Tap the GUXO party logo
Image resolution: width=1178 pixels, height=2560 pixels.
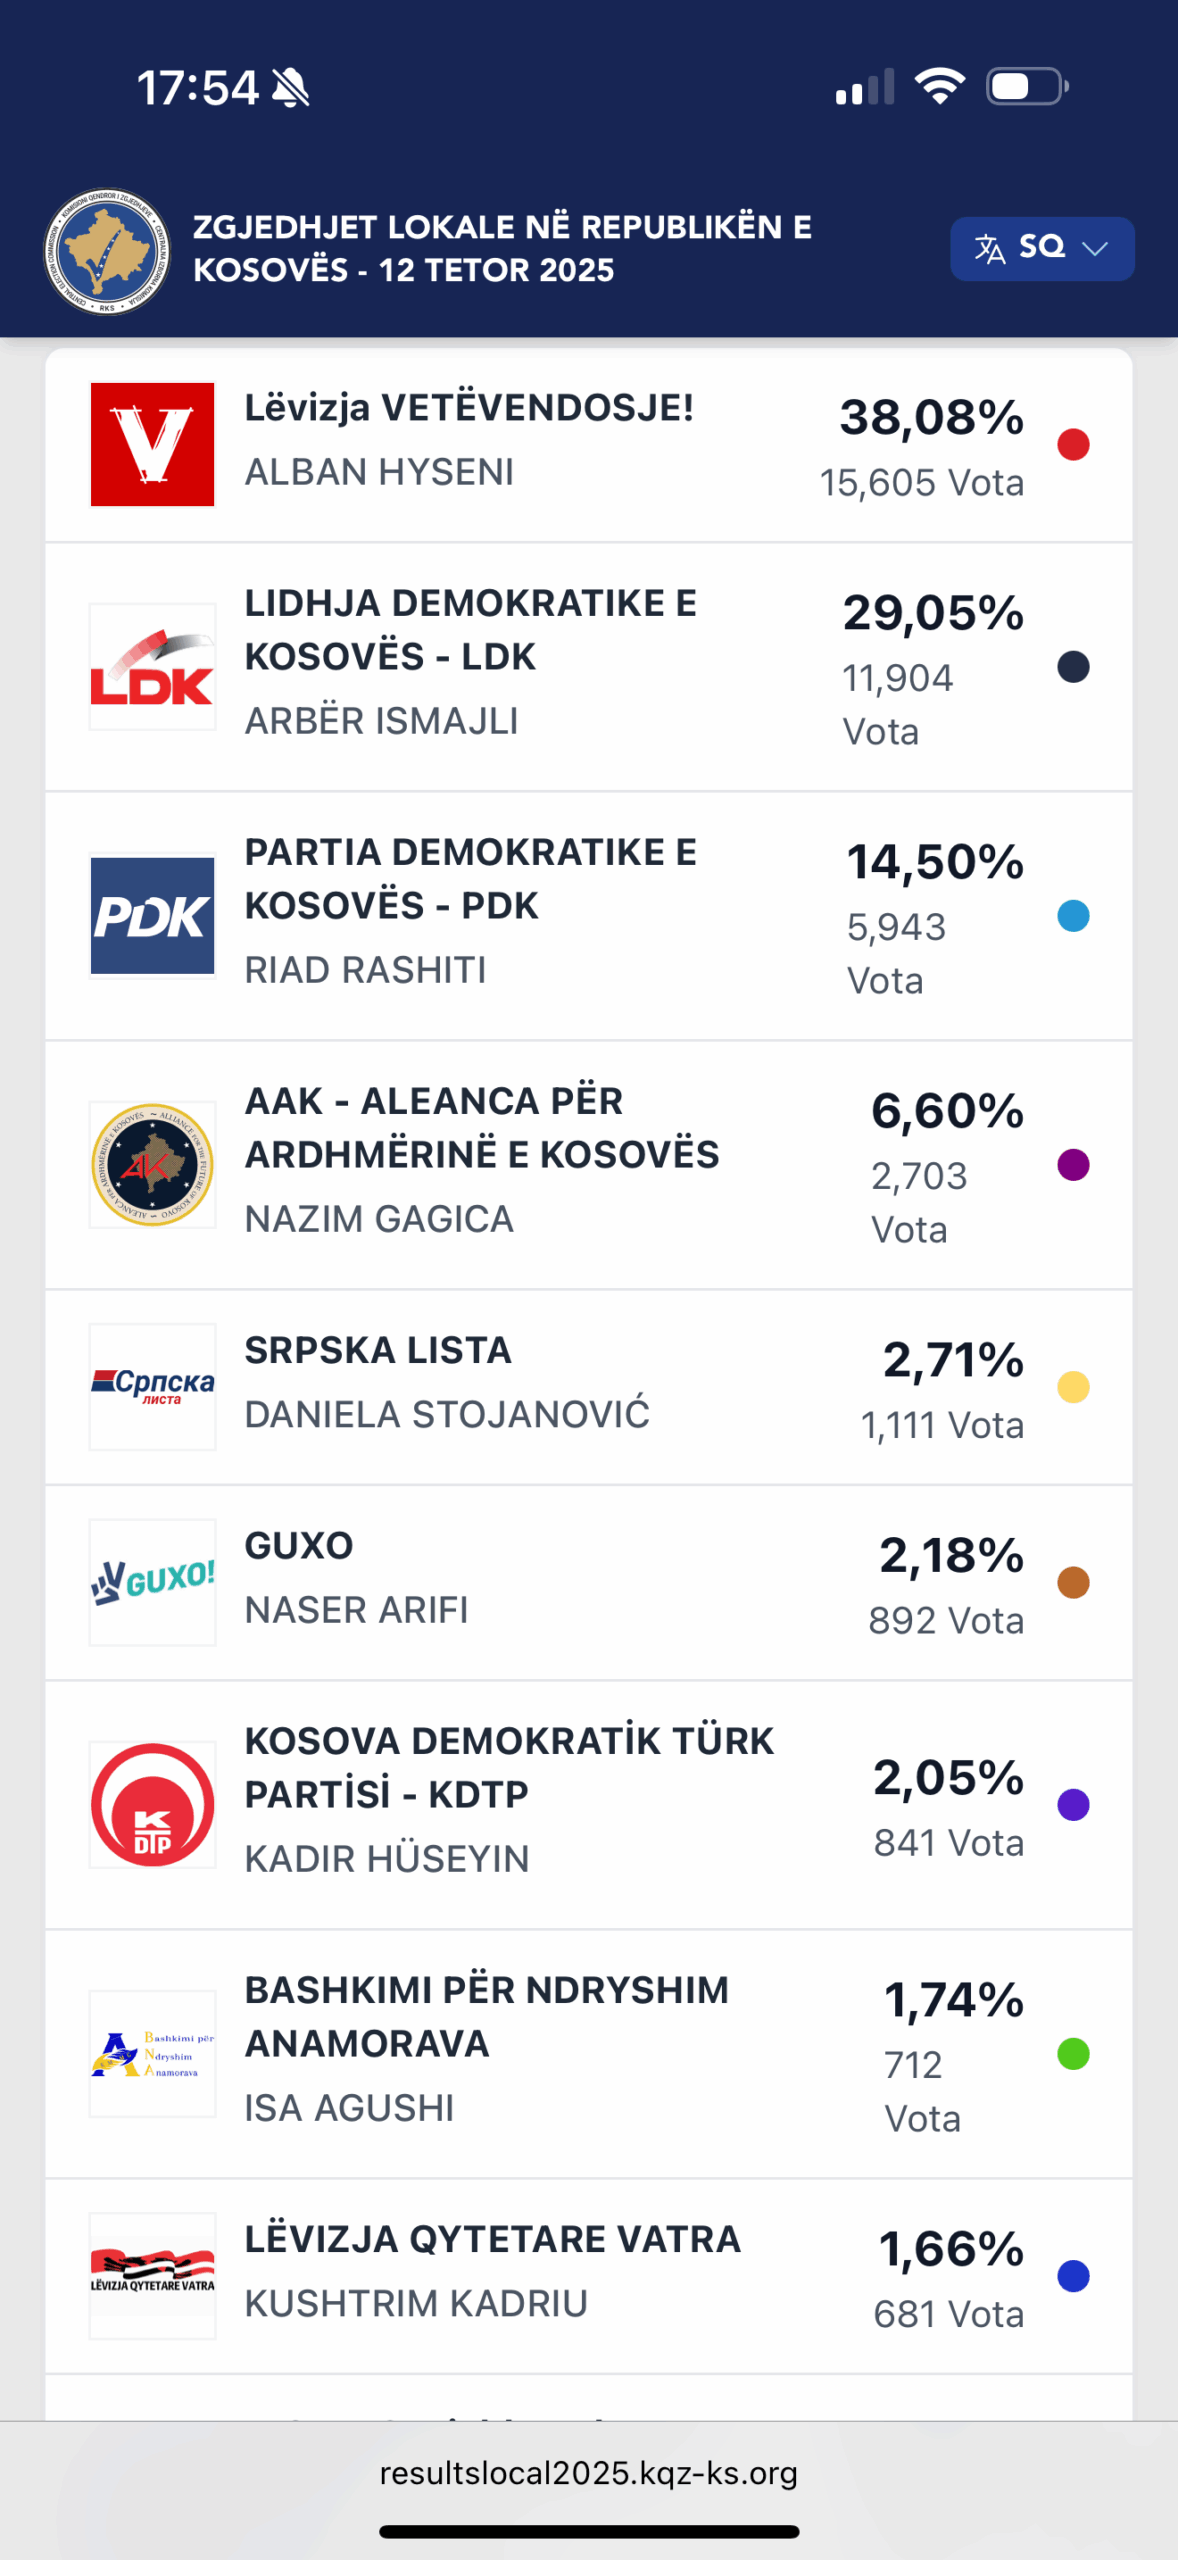152,1582
